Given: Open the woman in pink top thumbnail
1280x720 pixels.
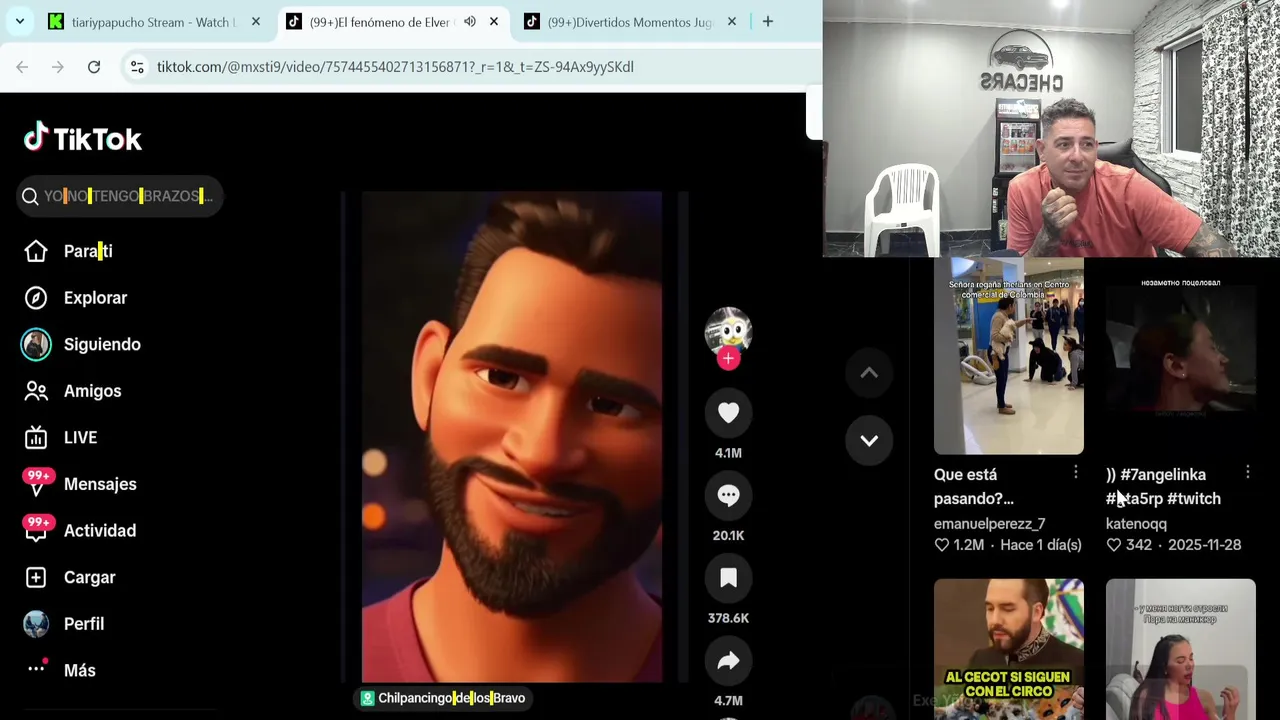Looking at the screenshot, I should click(x=1180, y=649).
